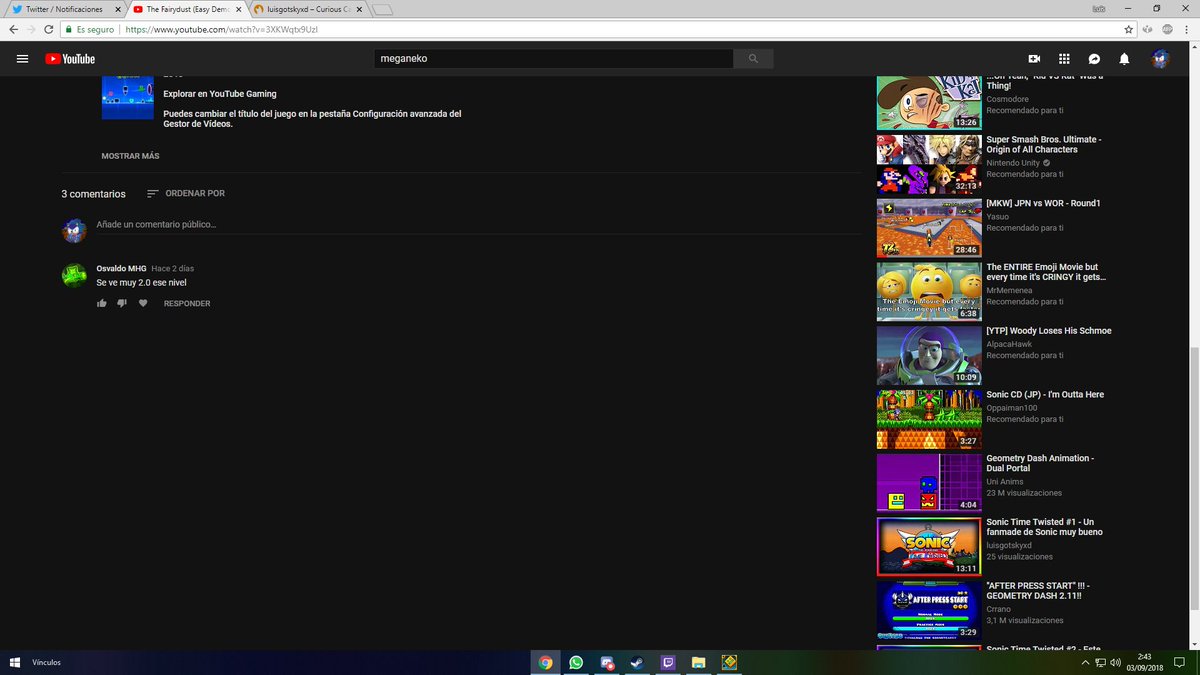This screenshot has width=1200, height=675.
Task: Dislike Osvaldo MHG's comment
Action: click(122, 303)
